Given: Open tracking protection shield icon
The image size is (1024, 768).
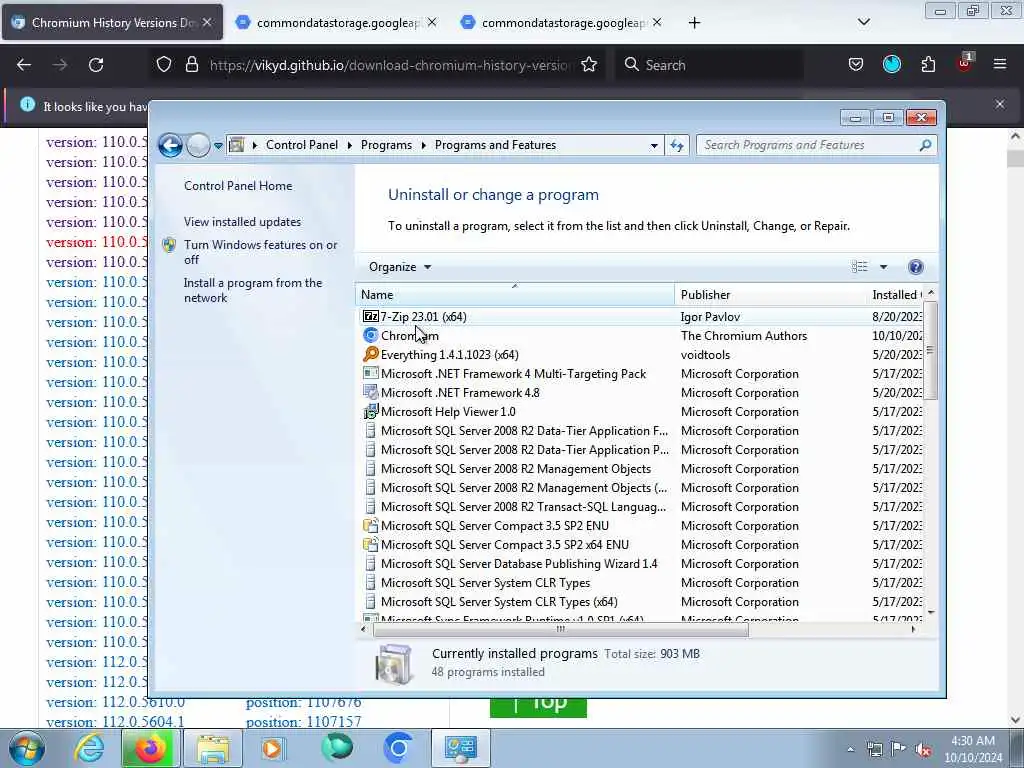Looking at the screenshot, I should (x=164, y=65).
